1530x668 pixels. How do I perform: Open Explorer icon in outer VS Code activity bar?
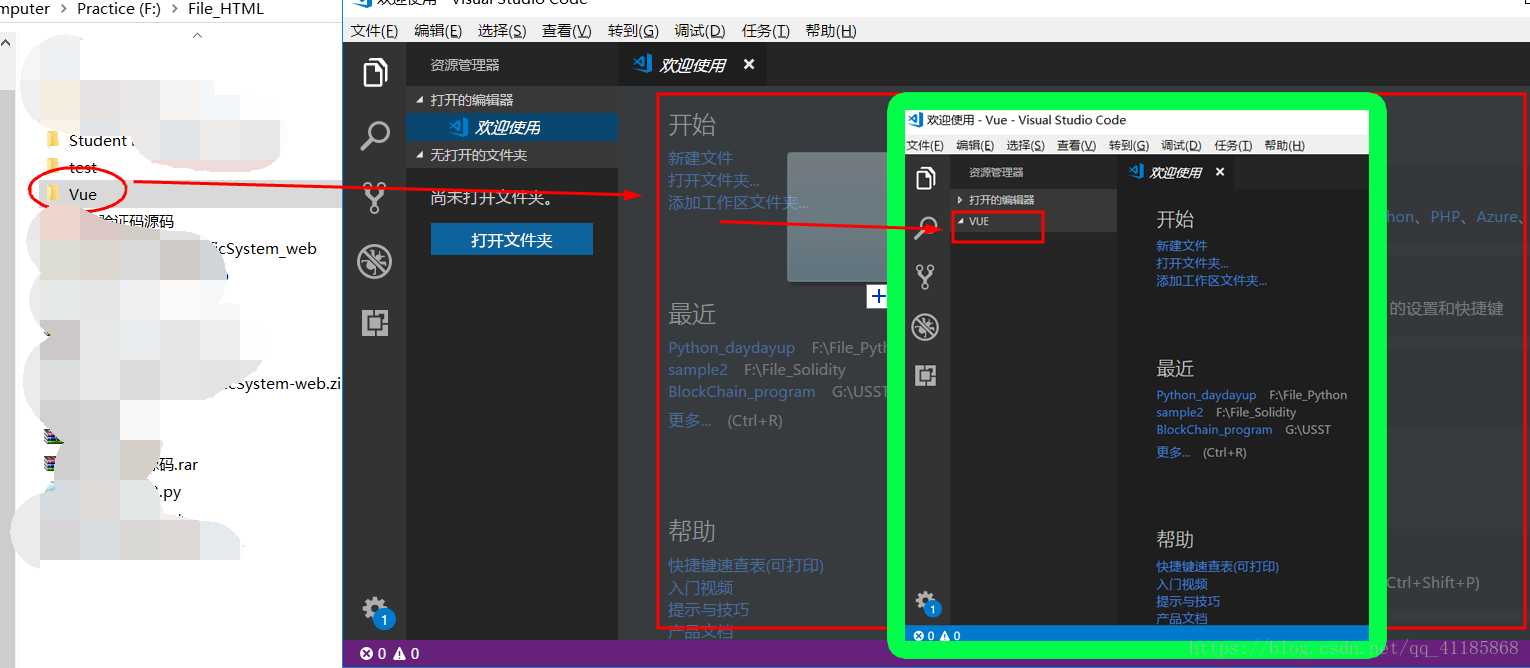pos(375,73)
